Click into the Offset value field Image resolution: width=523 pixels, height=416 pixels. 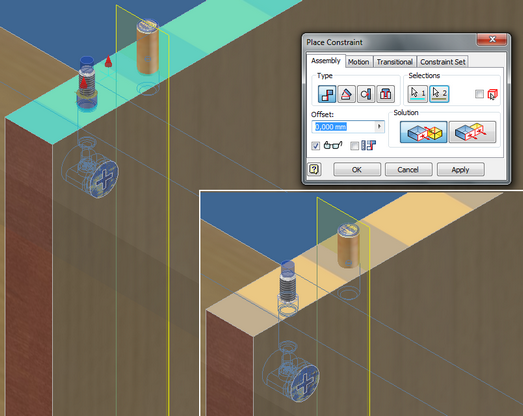click(x=344, y=127)
